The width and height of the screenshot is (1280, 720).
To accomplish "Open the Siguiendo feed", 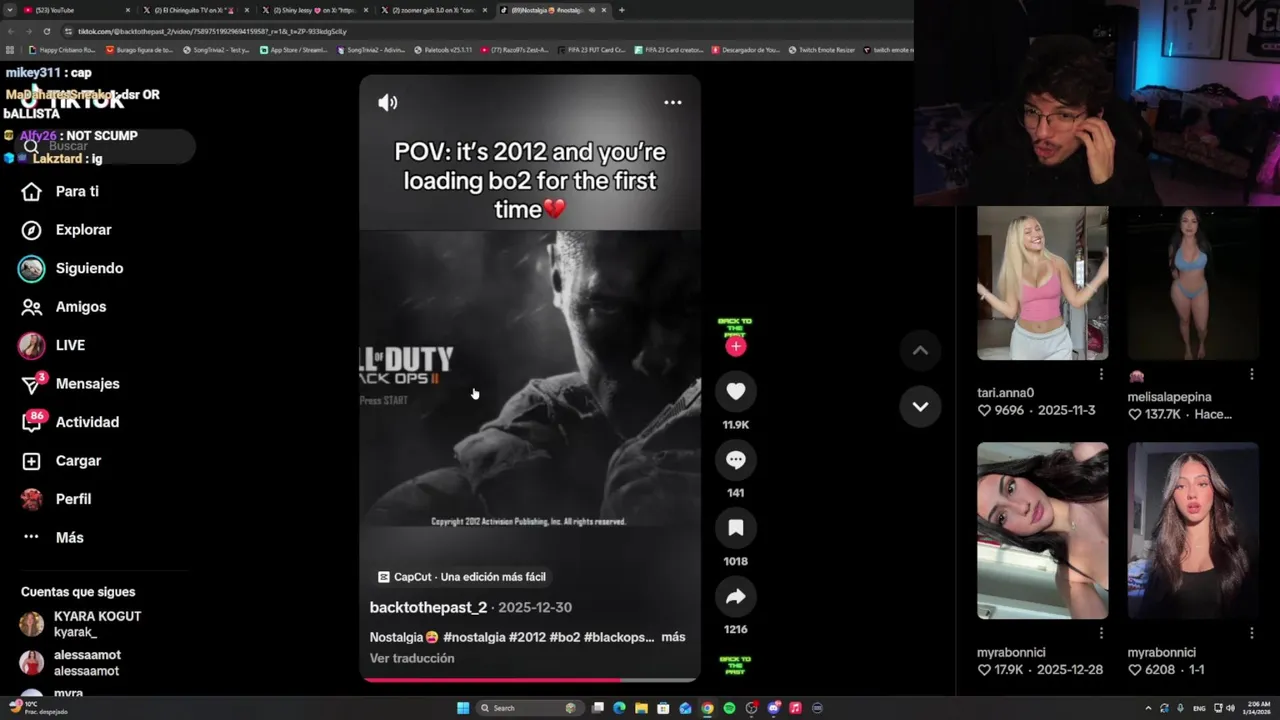I will pyautogui.click(x=71, y=268).
